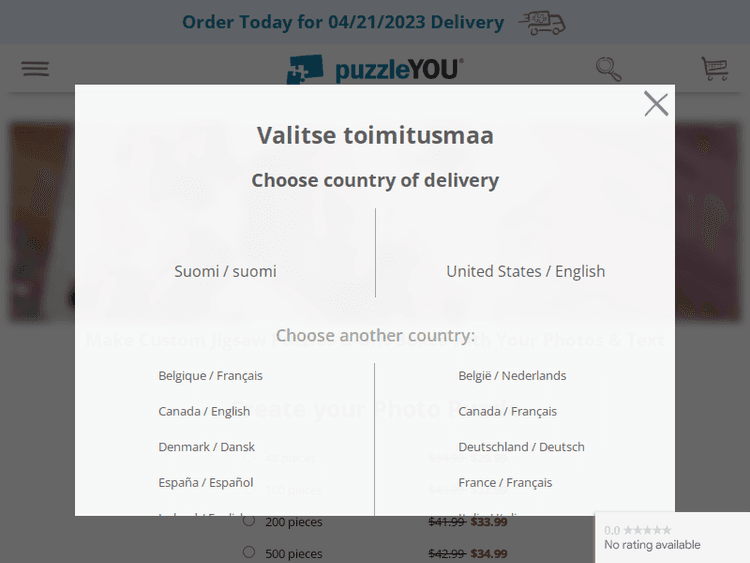Select the 500 pieces radio option
This screenshot has width=750, height=563.
coord(249,552)
